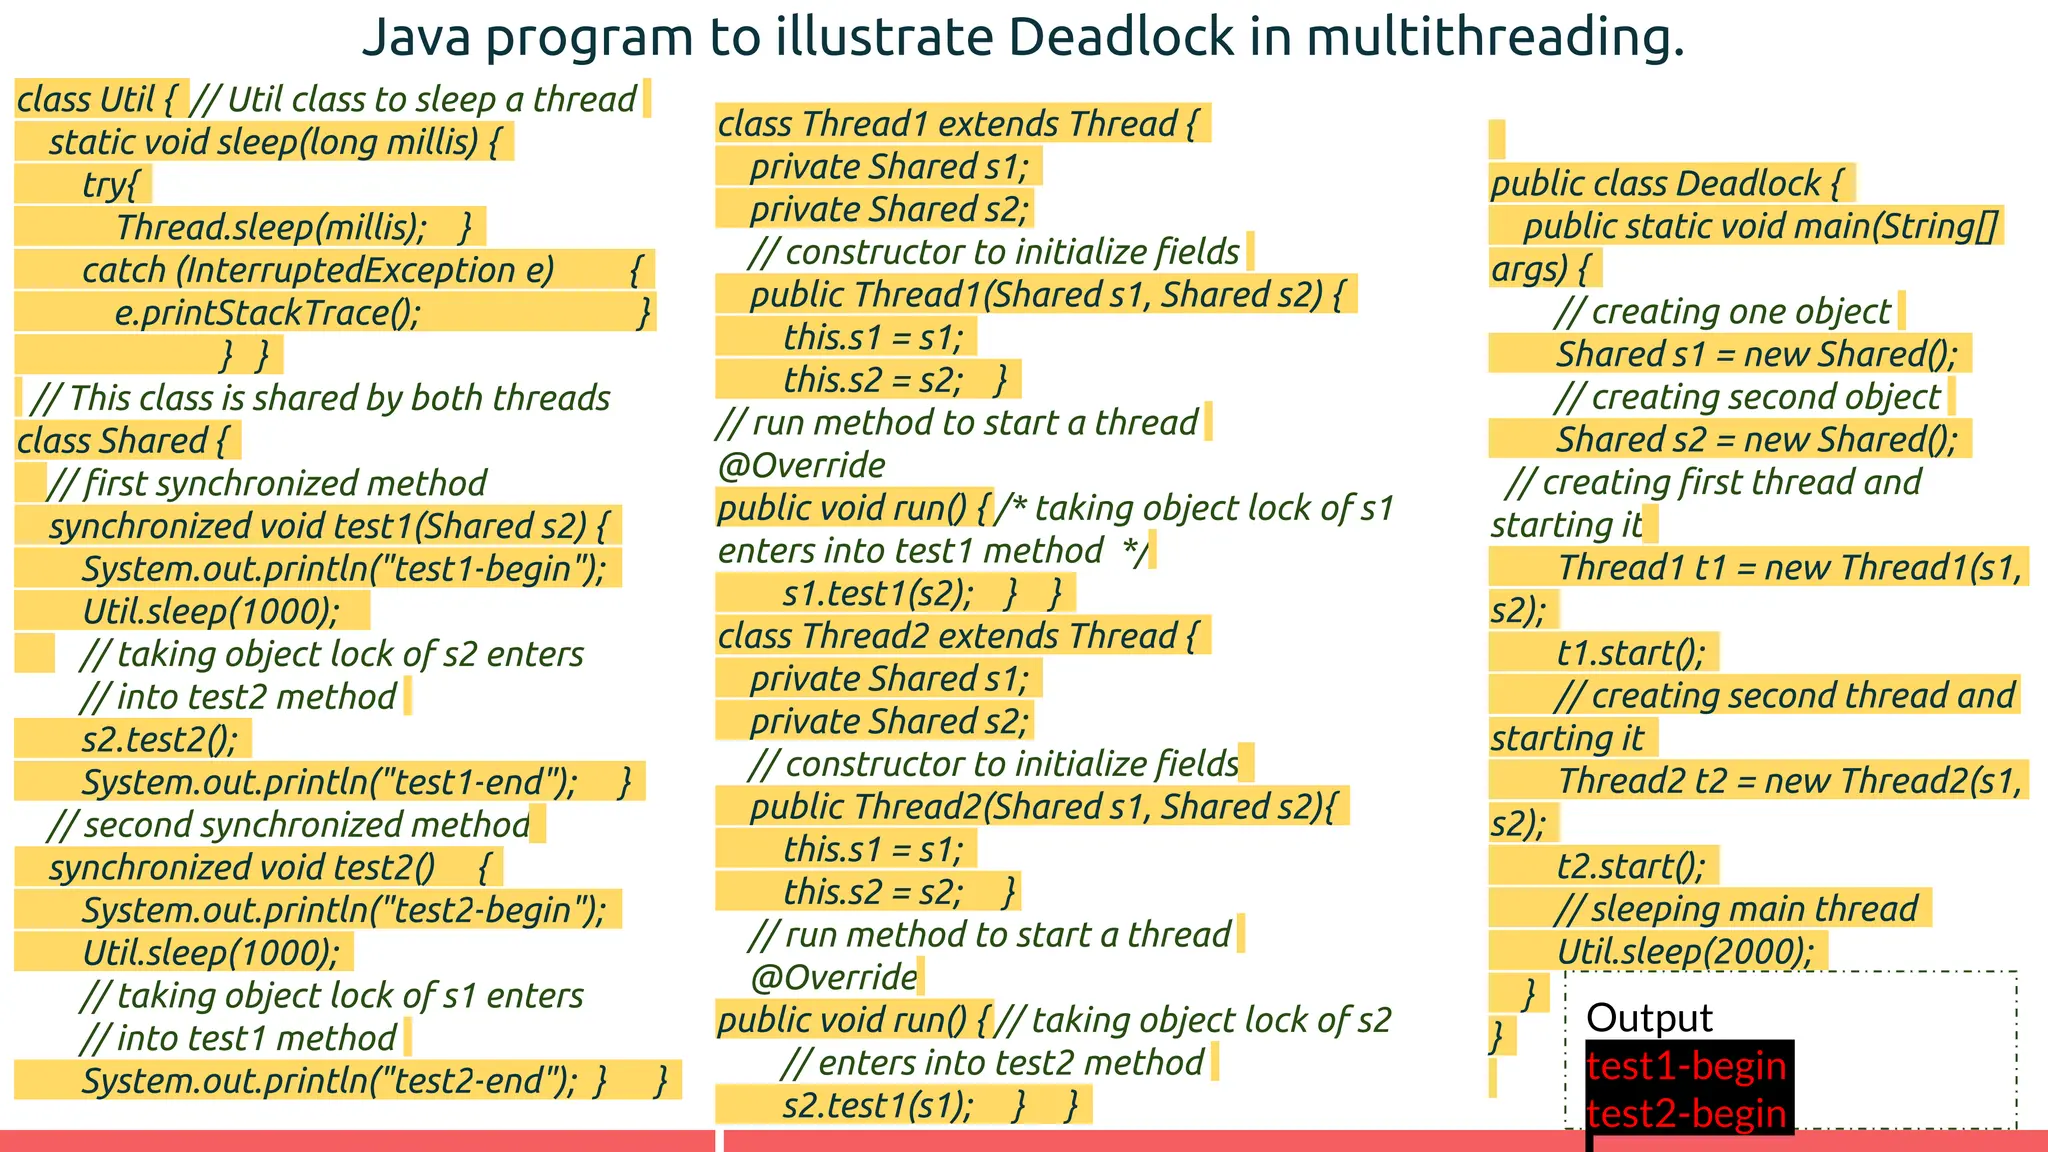Click 'public static void main(String[]' line
This screenshot has width=2048, height=1152.
point(1760,226)
